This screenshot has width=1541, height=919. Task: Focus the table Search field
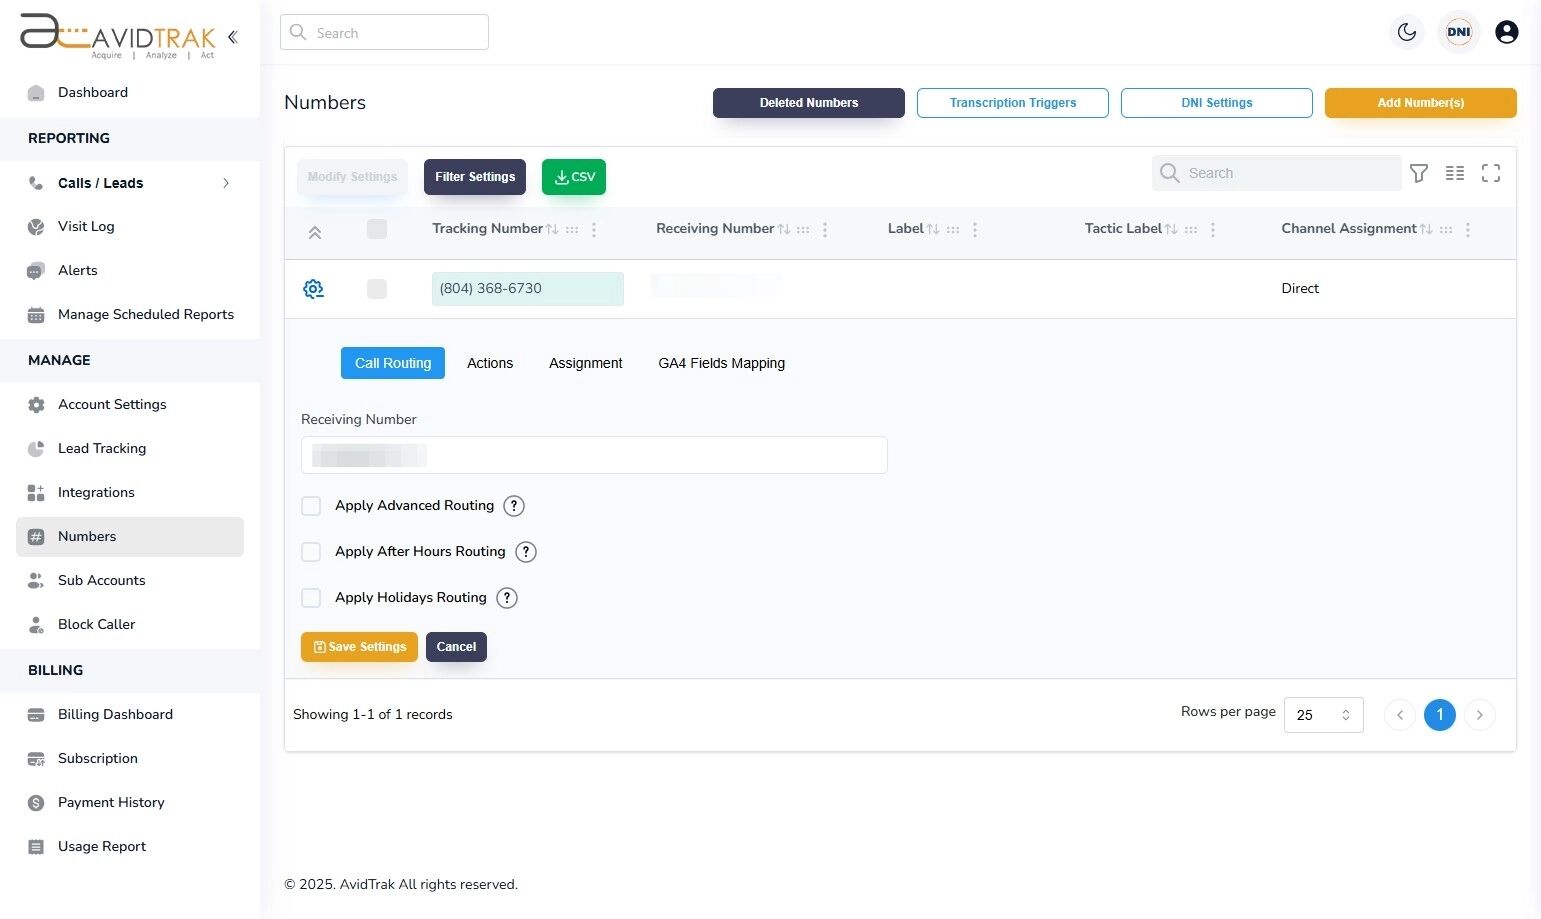coord(1277,173)
